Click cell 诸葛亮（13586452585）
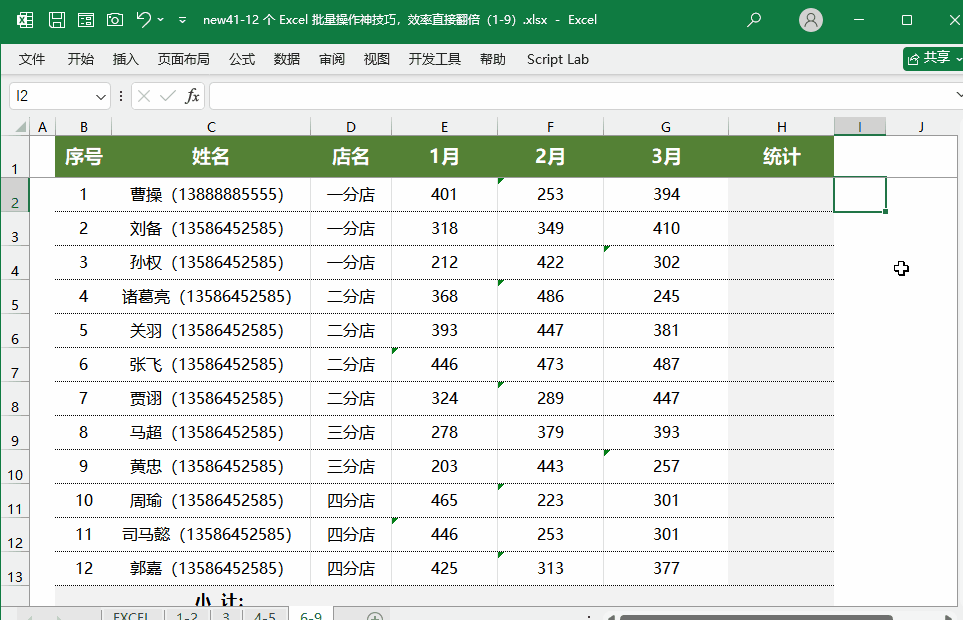The height and width of the screenshot is (620, 963). (x=211, y=296)
